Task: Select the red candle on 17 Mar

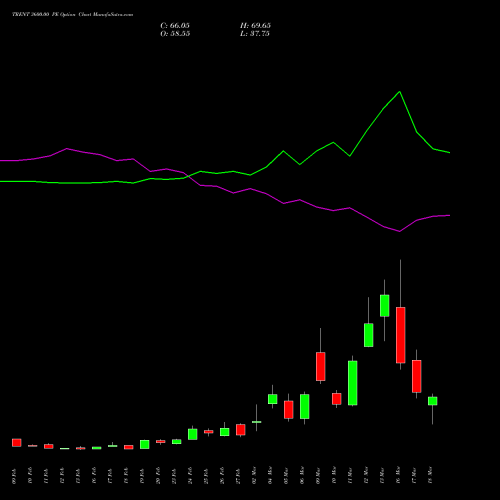Action: tap(417, 376)
